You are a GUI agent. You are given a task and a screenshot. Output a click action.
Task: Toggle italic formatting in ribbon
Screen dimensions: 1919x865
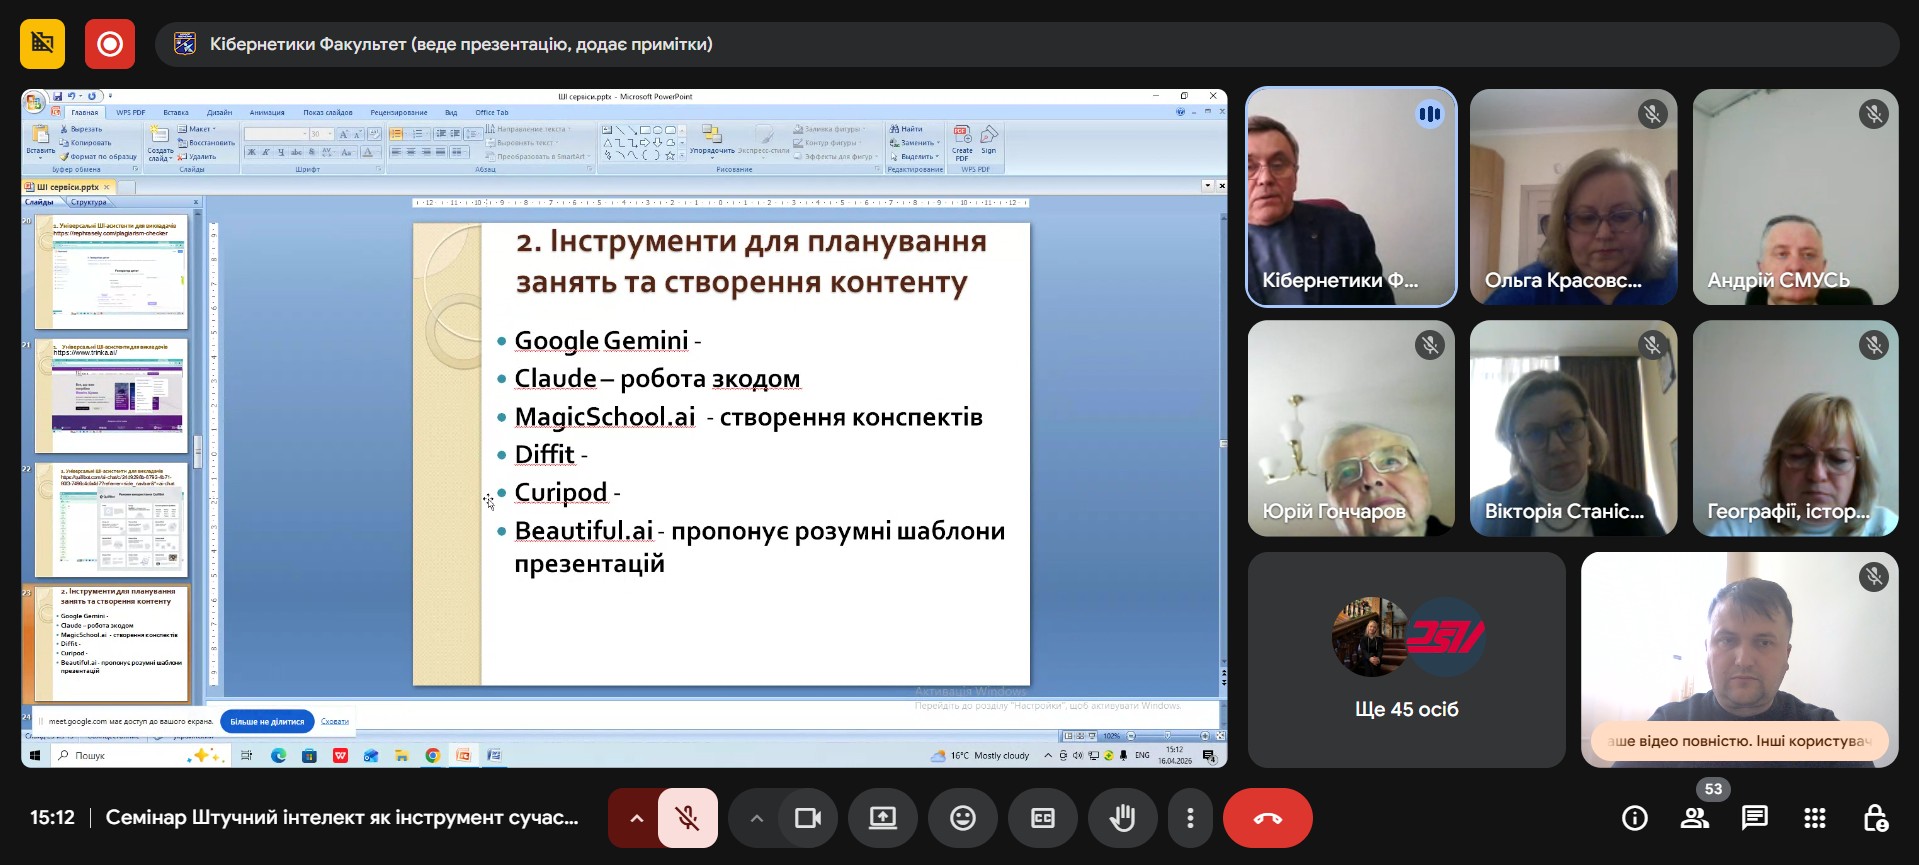point(266,152)
